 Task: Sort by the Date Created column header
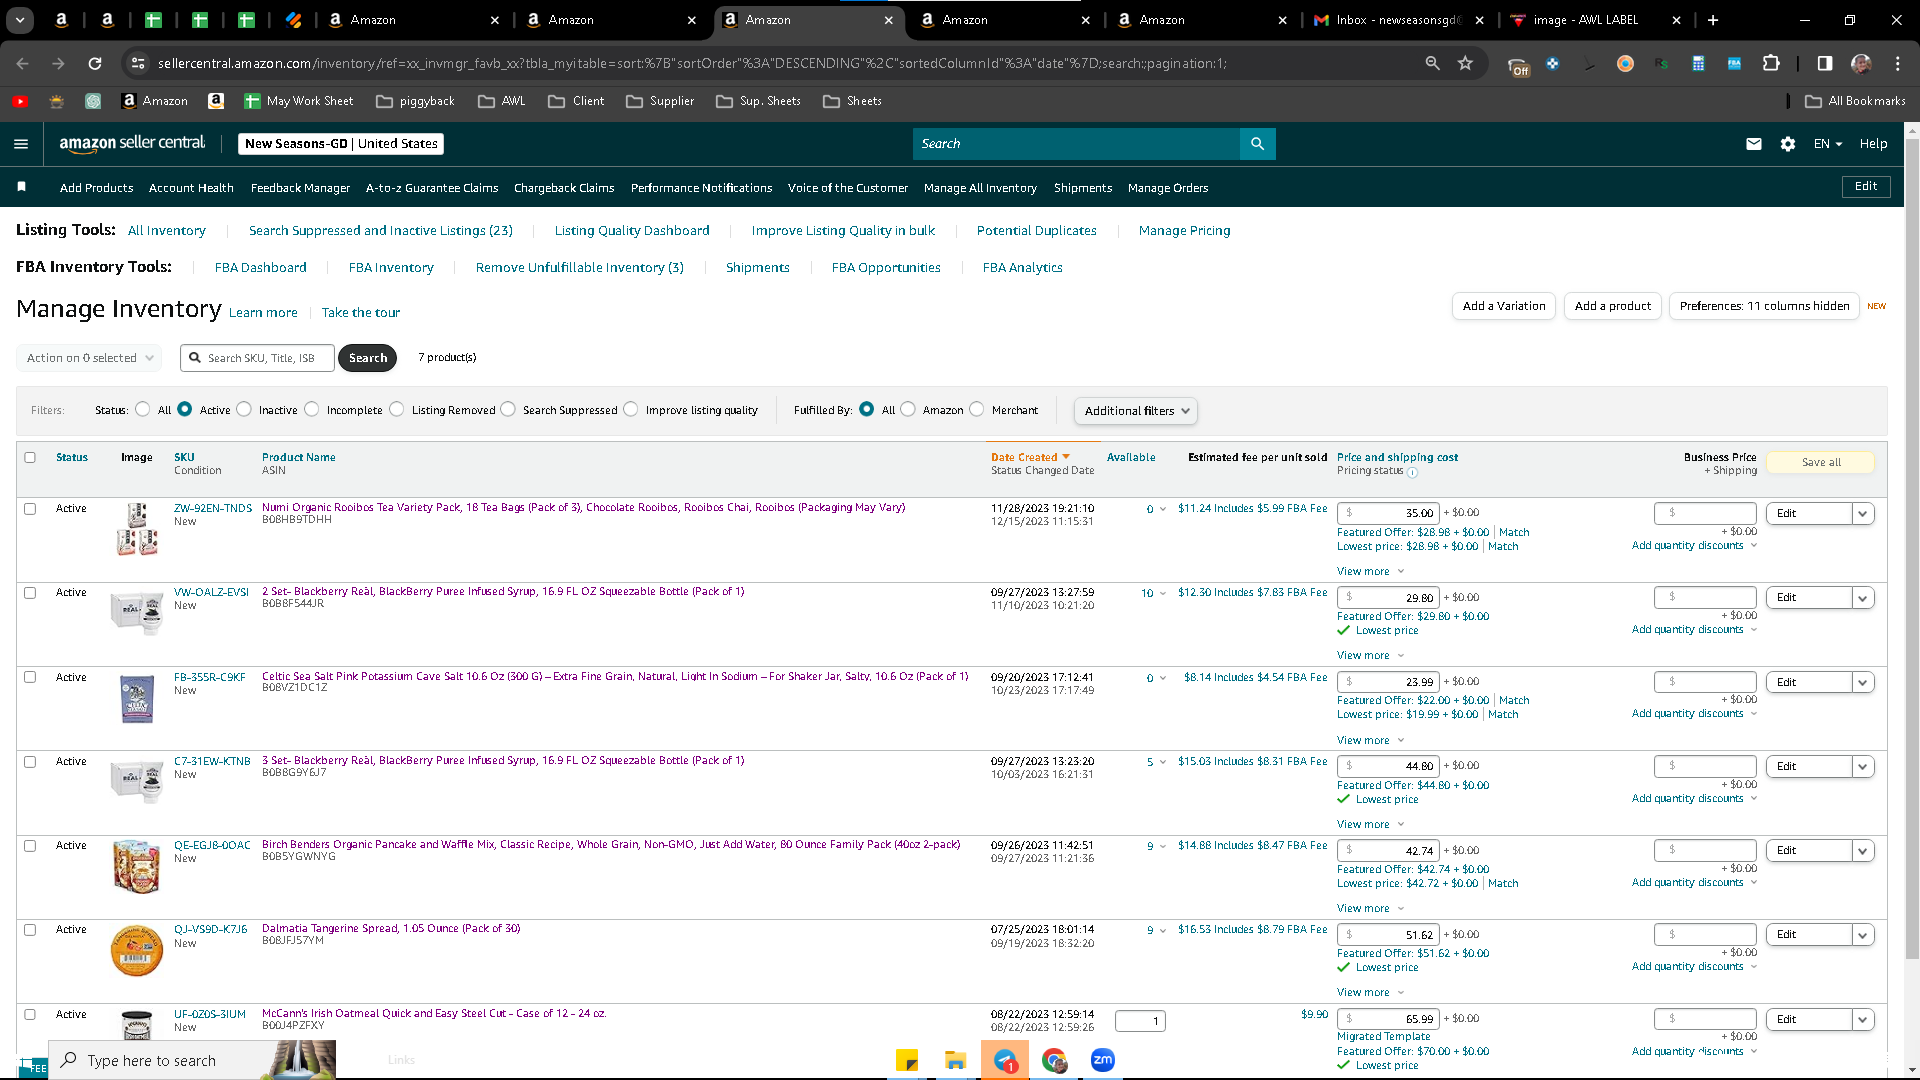tap(1030, 457)
